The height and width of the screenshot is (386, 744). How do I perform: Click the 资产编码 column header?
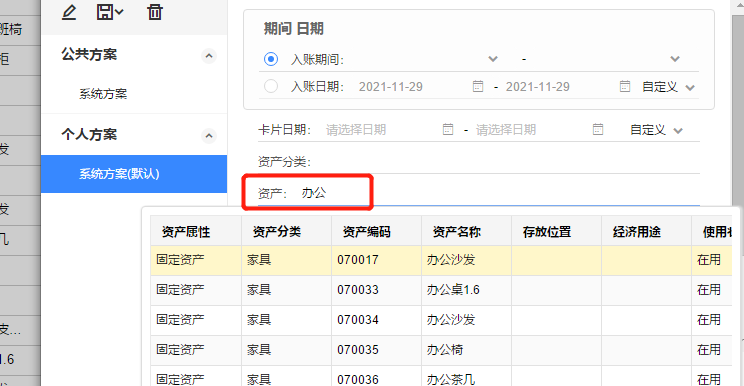tap(376, 231)
